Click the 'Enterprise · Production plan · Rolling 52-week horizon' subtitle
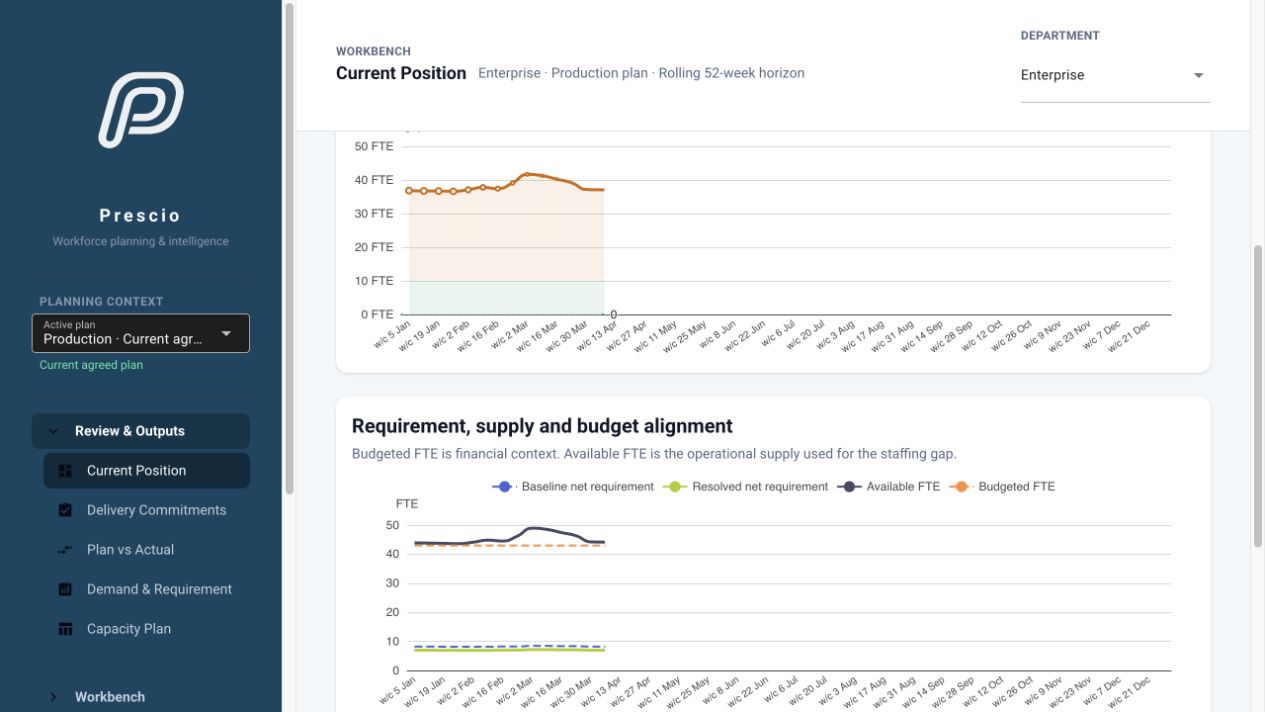Screen dimensions: 1265x712 coord(641,73)
